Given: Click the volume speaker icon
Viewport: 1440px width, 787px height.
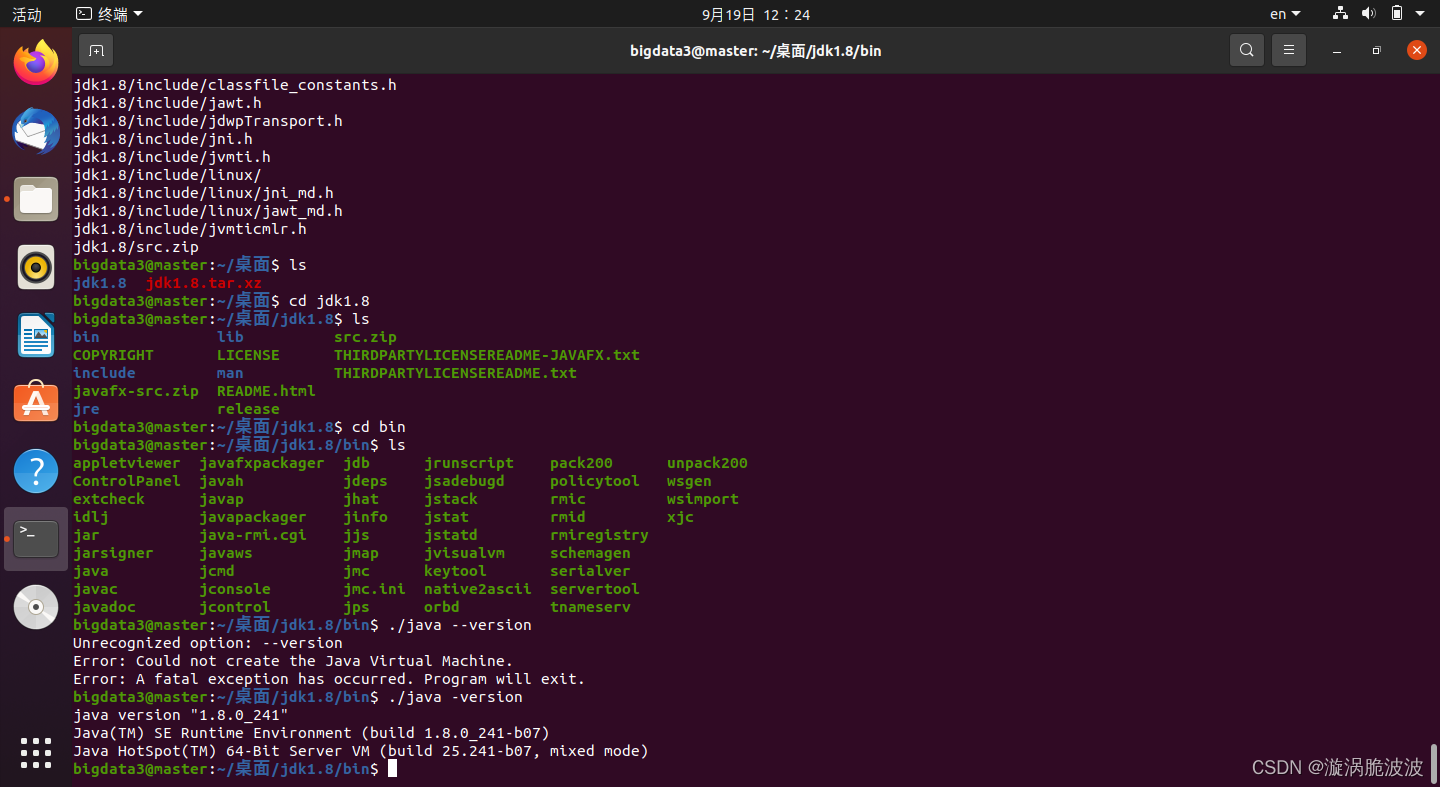Looking at the screenshot, I should [1368, 14].
